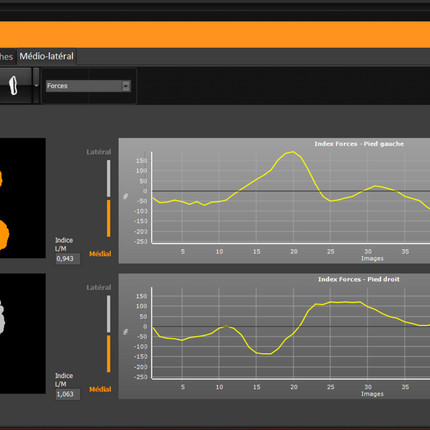This screenshot has width=430, height=430.
Task: Click the Latéral label above right foot bar
Action: (99, 287)
